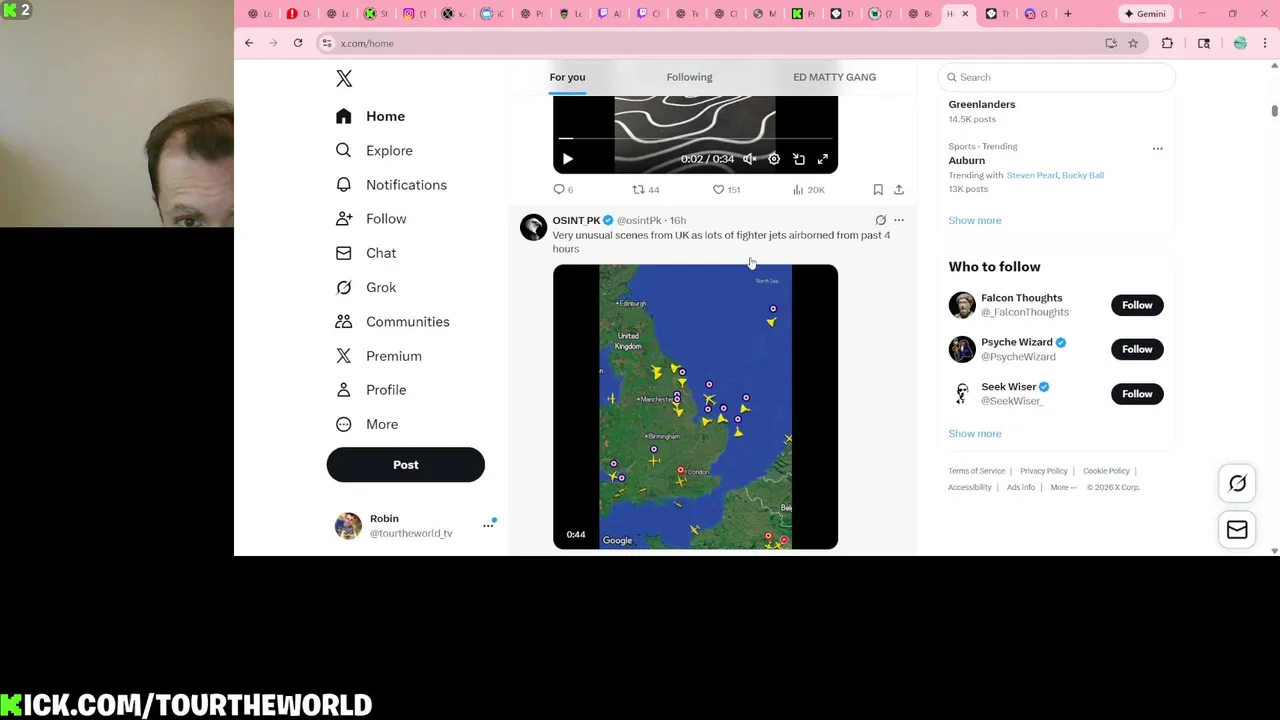Play the UK fighter jets map video
Screen dimensions: 1280x720
pos(695,407)
